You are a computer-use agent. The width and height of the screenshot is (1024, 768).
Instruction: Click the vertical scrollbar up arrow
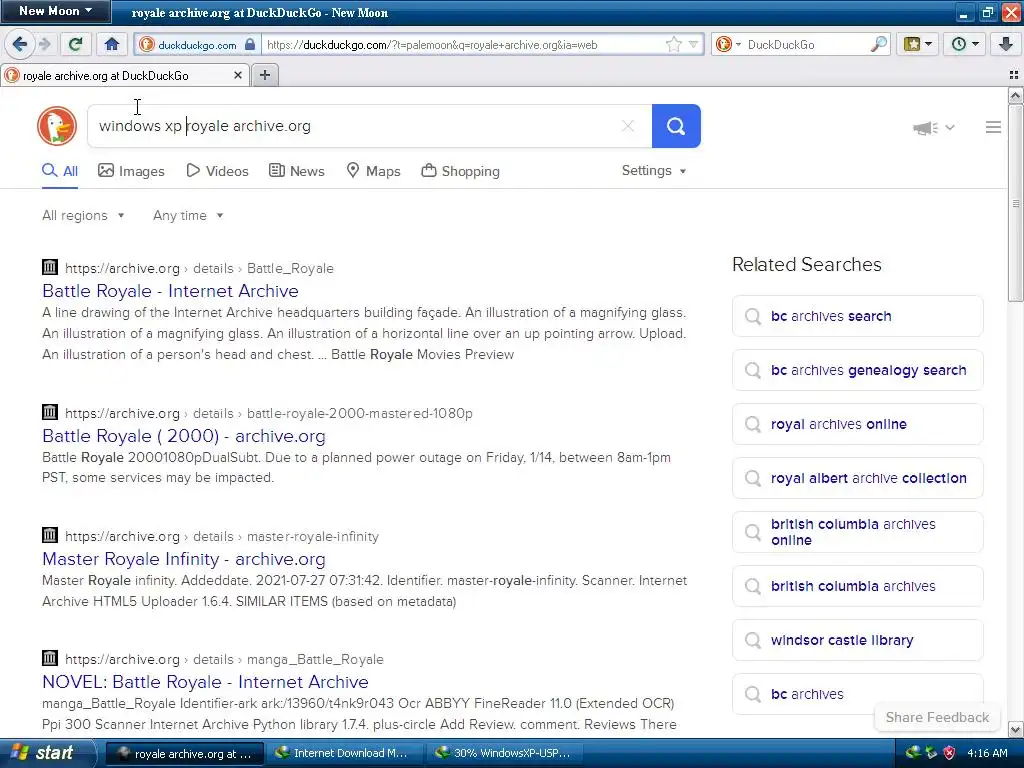[1016, 97]
